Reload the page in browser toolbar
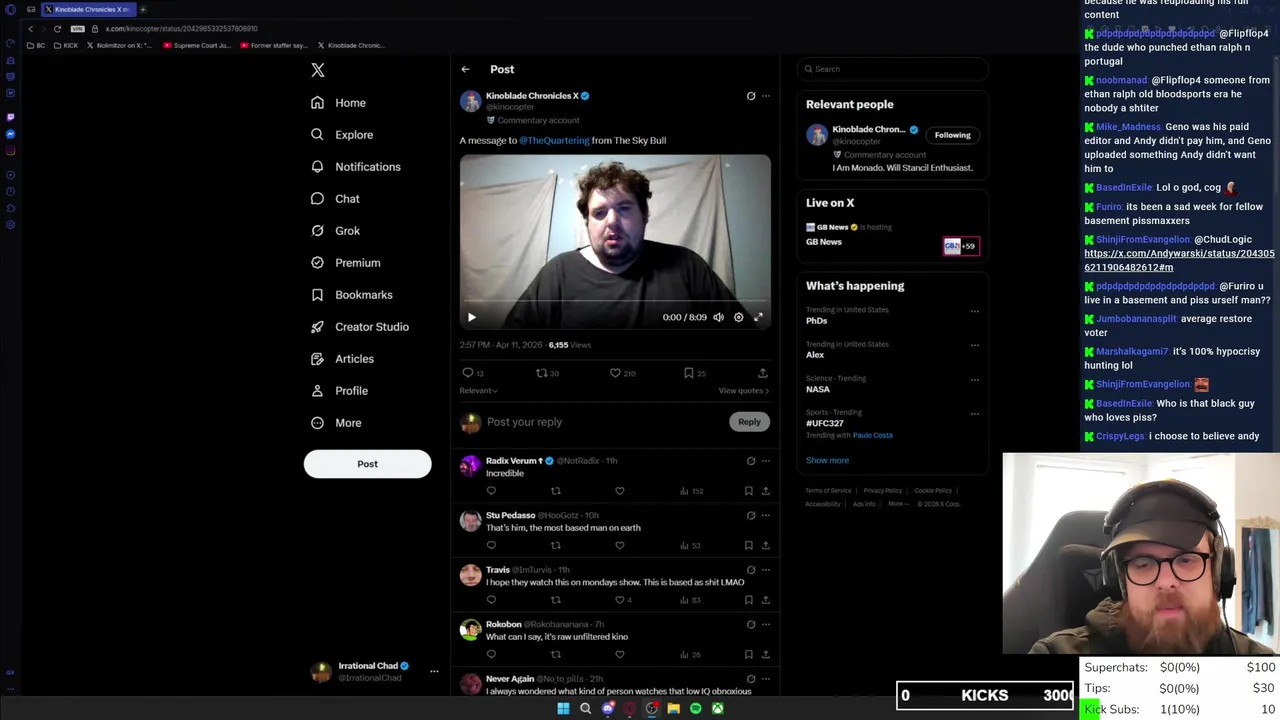 tap(57, 29)
